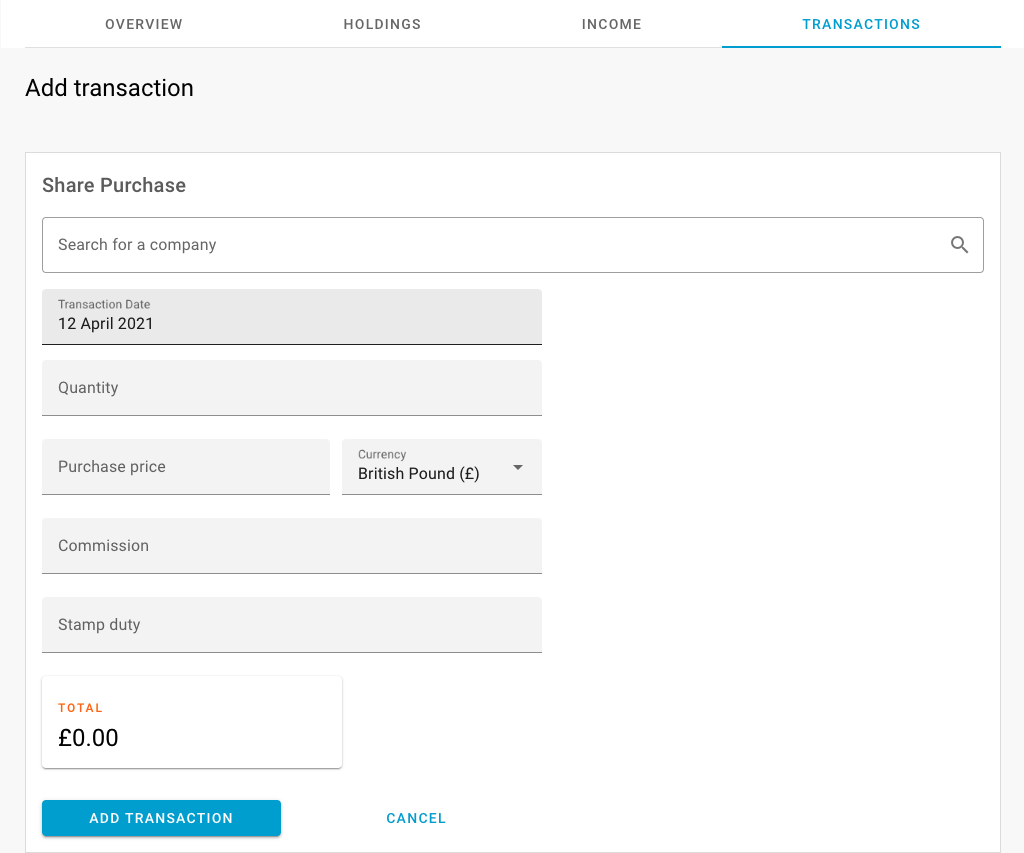Click the £0.00 total value
1024x853 pixels.
[88, 738]
